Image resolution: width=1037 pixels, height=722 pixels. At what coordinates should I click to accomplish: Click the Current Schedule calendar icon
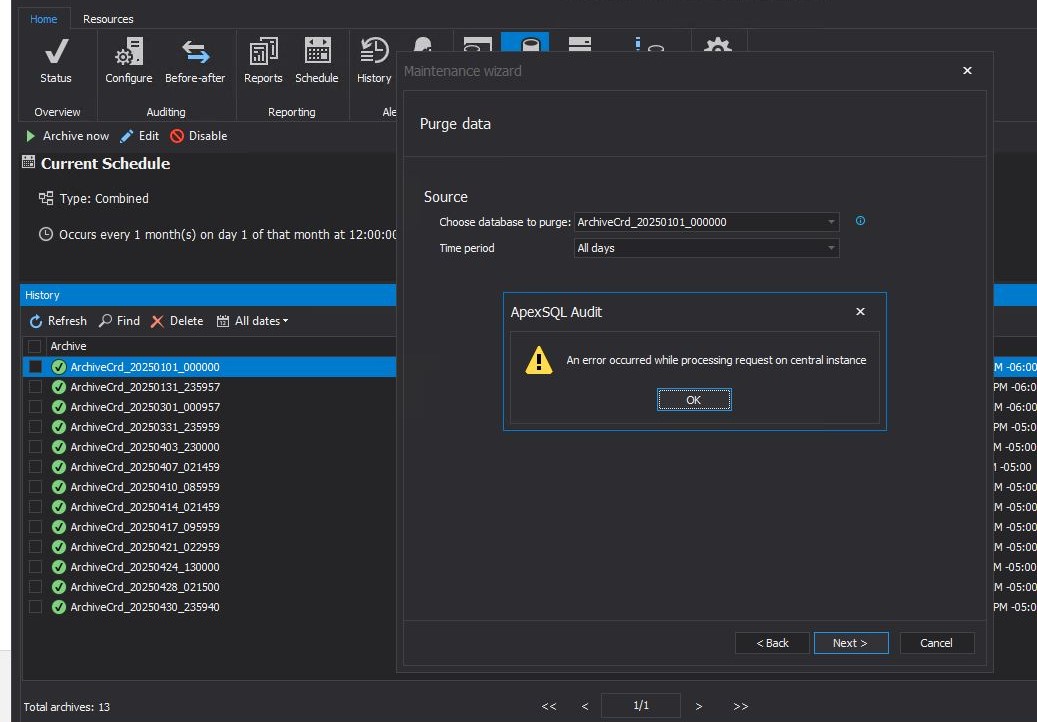[x=28, y=162]
